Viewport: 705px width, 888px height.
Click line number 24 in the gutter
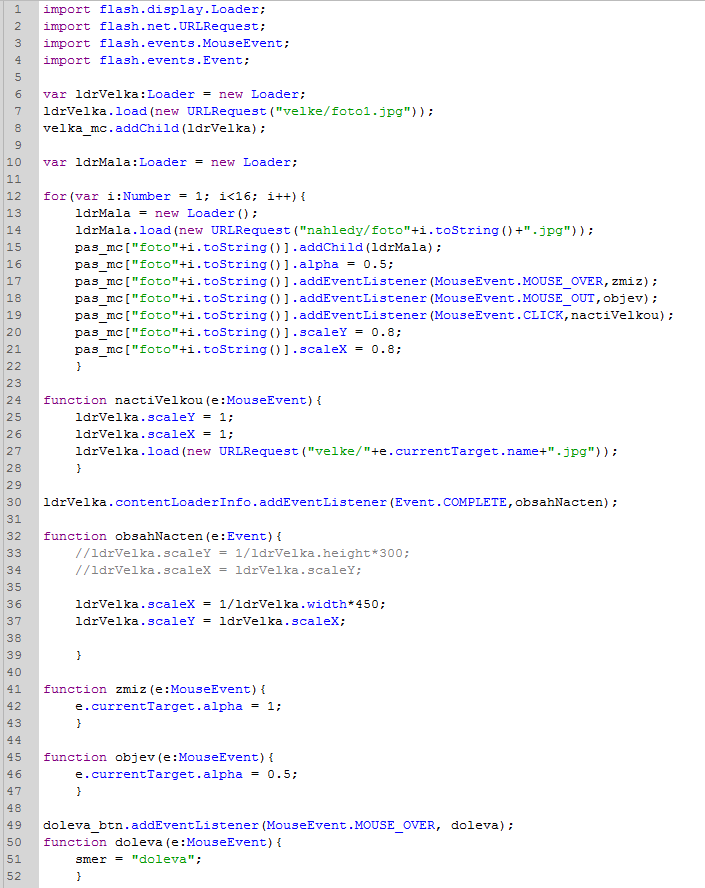14,400
